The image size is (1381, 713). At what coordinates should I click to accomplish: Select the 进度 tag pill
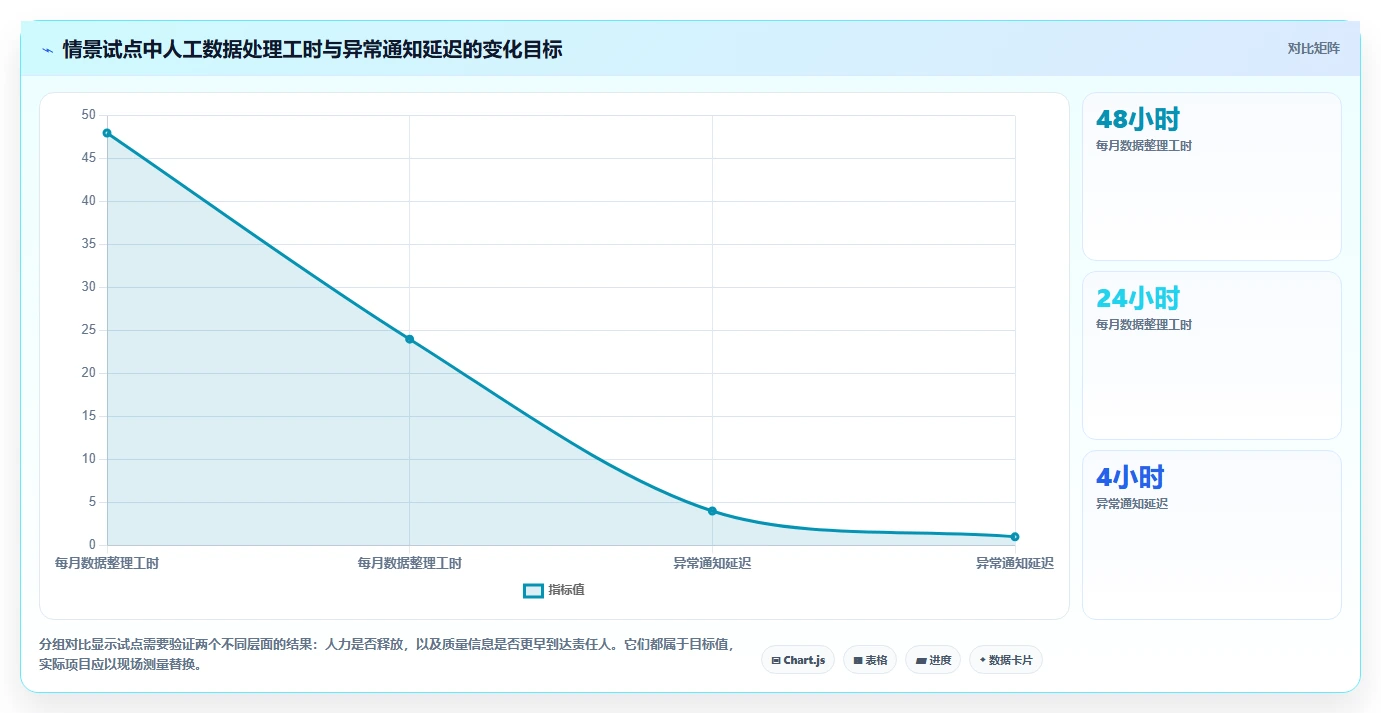pyautogui.click(x=933, y=660)
